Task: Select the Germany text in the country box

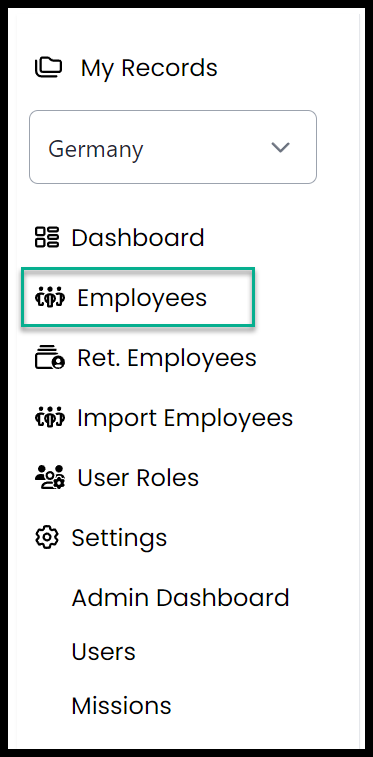Action: (96, 149)
